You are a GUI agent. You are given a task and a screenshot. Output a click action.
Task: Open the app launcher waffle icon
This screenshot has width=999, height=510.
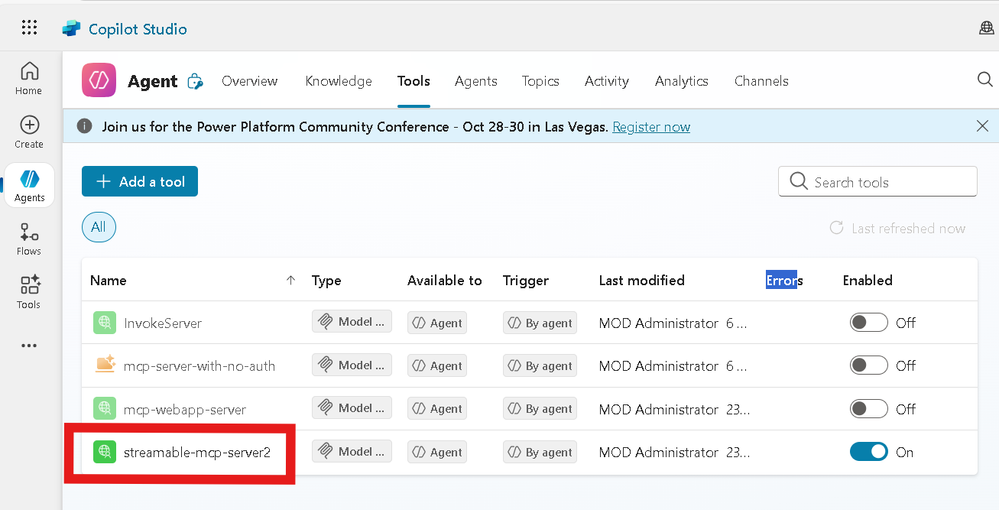point(29,27)
